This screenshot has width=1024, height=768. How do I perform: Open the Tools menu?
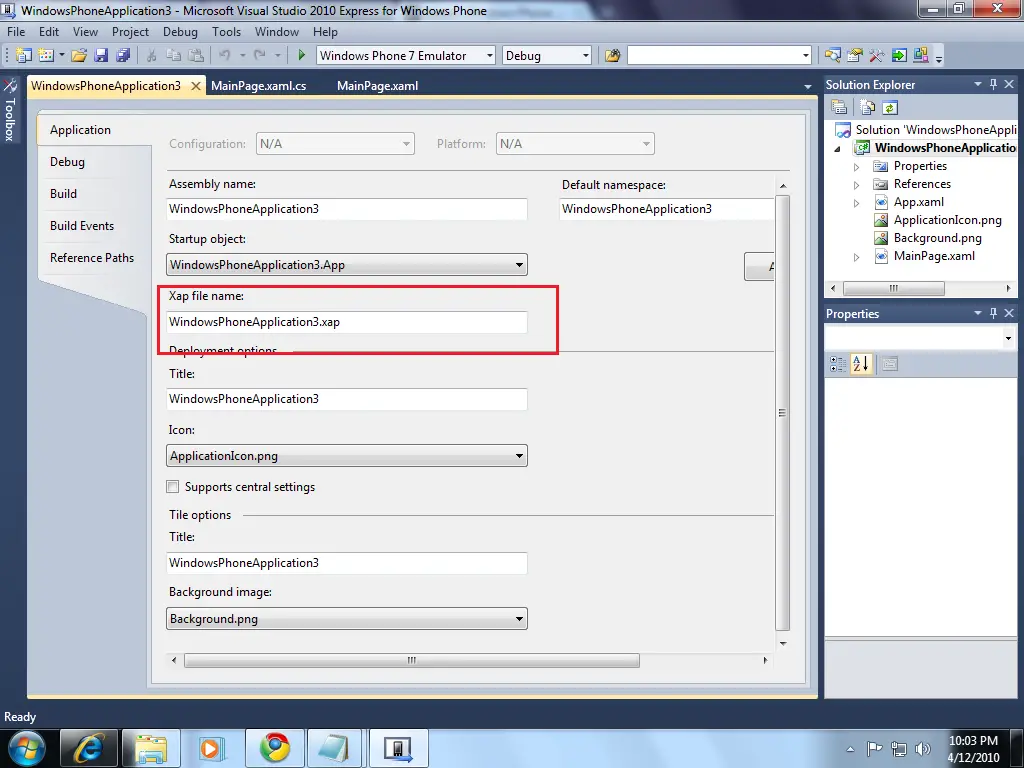[226, 31]
